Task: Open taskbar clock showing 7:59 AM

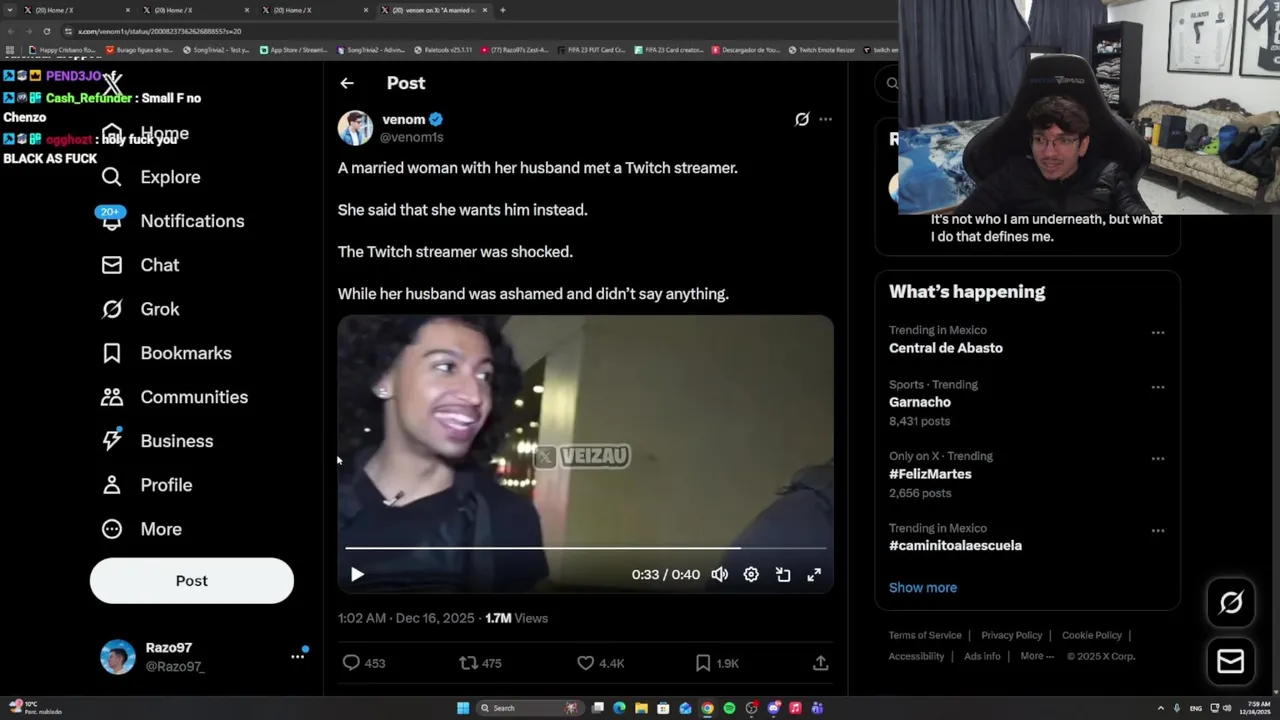Action: point(1254,708)
